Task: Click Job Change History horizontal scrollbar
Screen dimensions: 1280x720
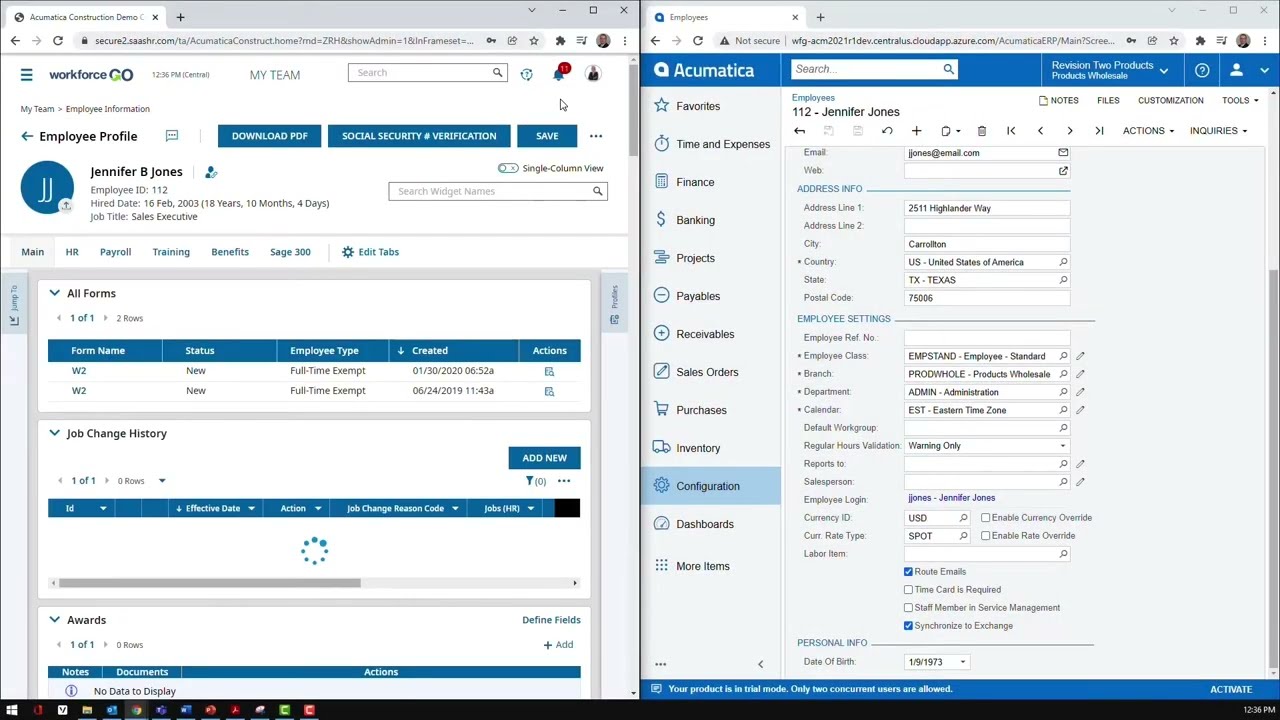Action: pyautogui.click(x=209, y=583)
